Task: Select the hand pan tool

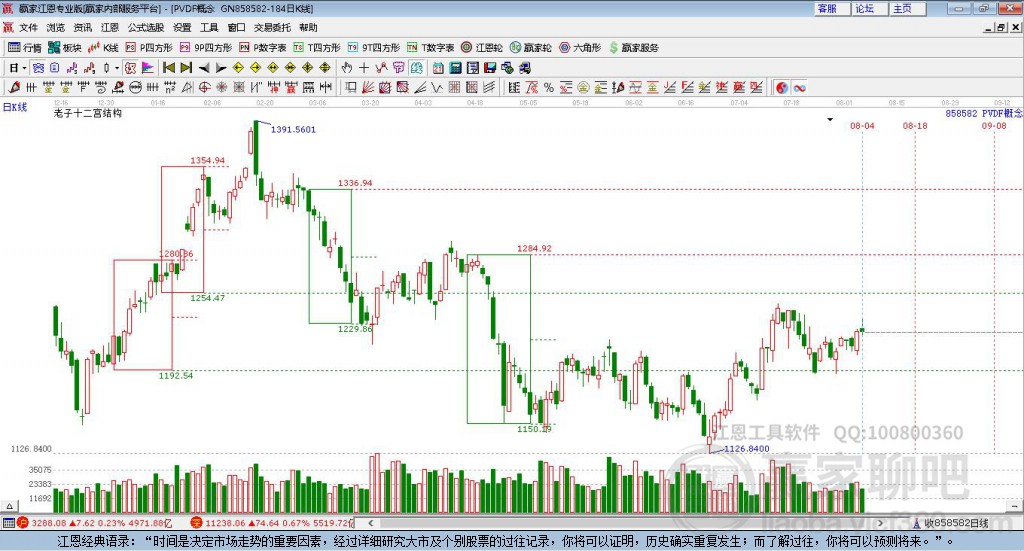Action: pyautogui.click(x=346, y=68)
